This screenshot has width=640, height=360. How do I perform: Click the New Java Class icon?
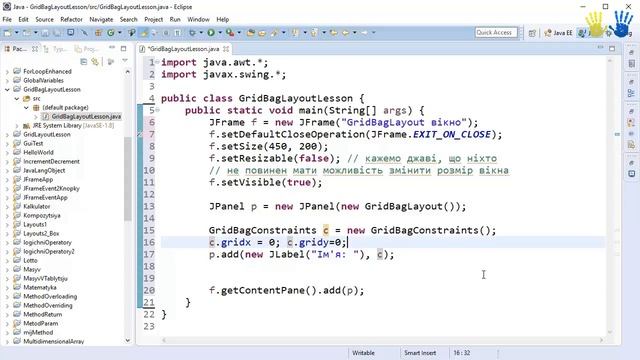point(111,33)
